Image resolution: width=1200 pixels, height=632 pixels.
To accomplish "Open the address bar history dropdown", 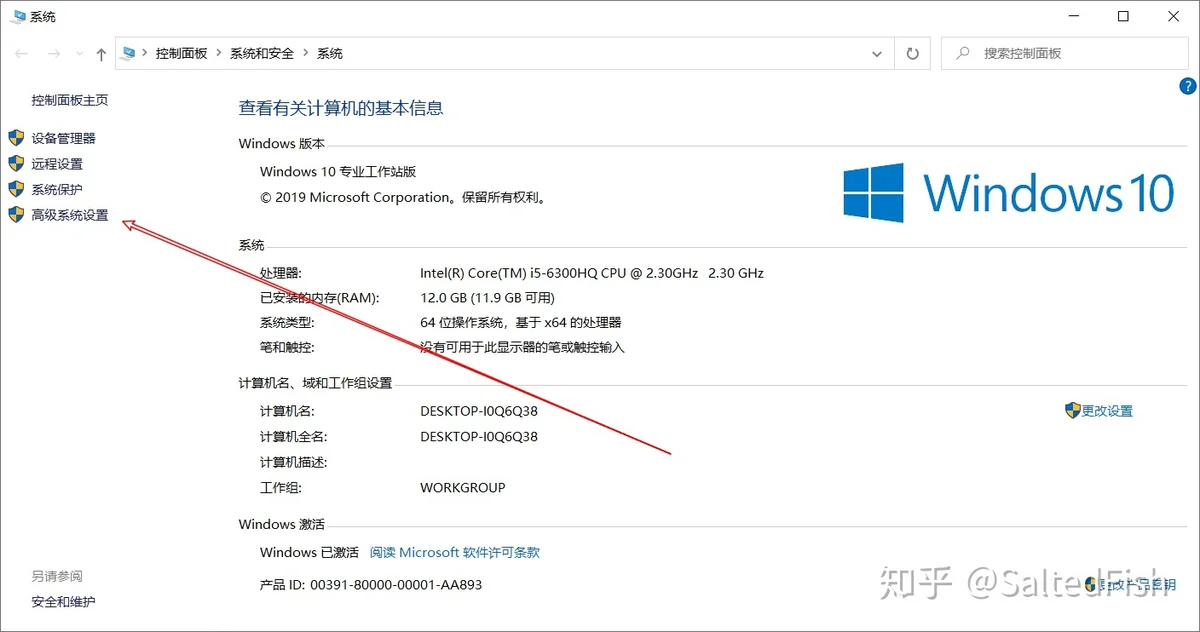I will pos(877,54).
